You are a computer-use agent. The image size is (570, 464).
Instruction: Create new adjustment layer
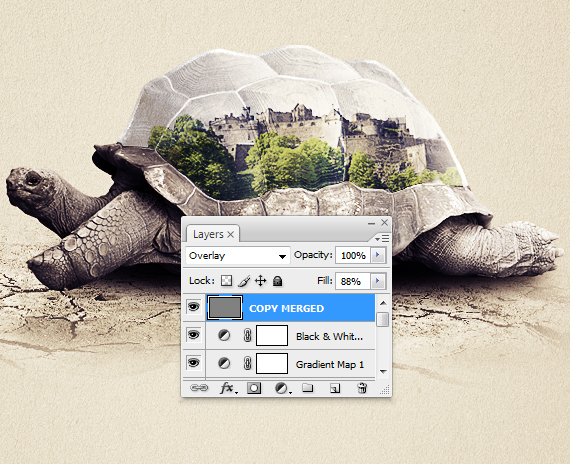coord(282,388)
